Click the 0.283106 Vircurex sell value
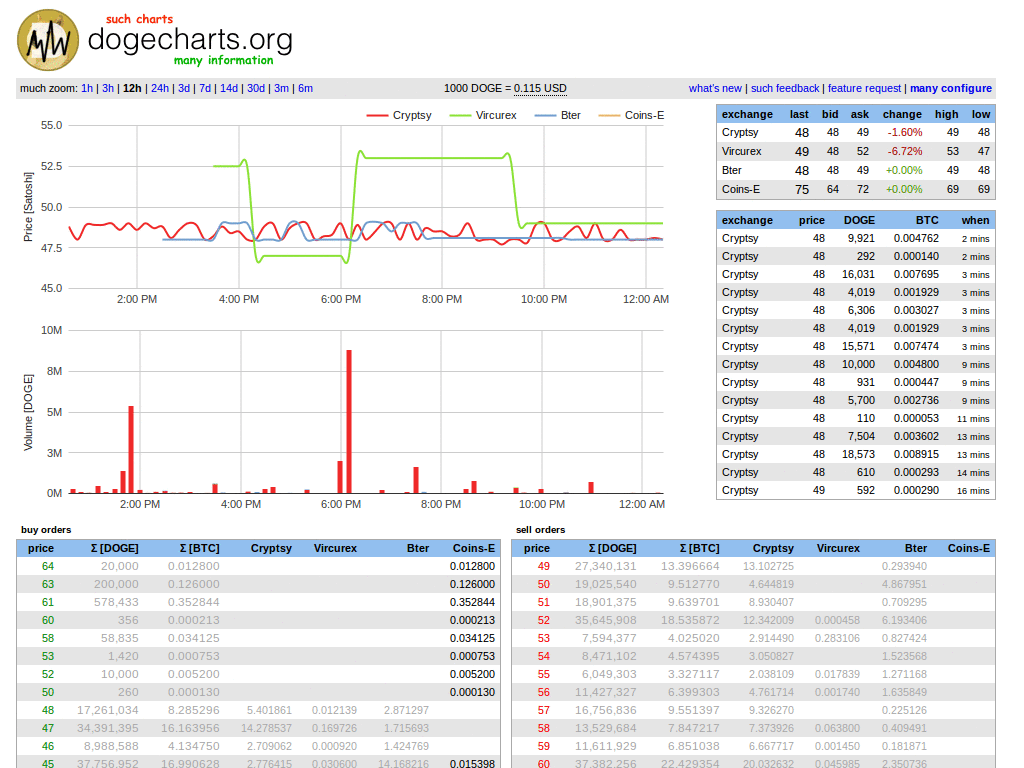 click(837, 638)
